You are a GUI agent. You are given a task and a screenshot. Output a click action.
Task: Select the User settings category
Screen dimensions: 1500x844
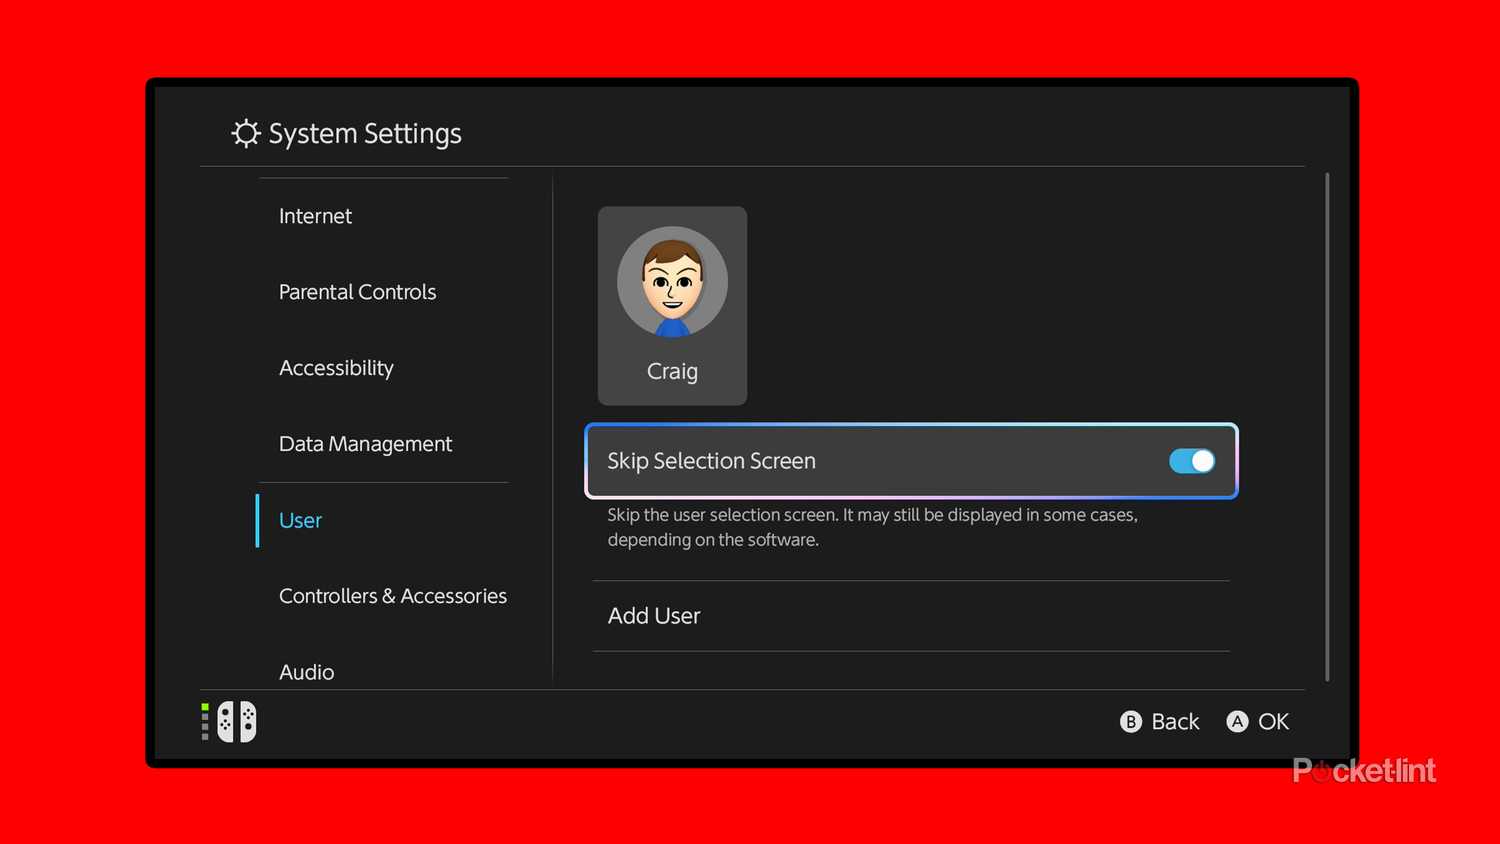(x=300, y=520)
